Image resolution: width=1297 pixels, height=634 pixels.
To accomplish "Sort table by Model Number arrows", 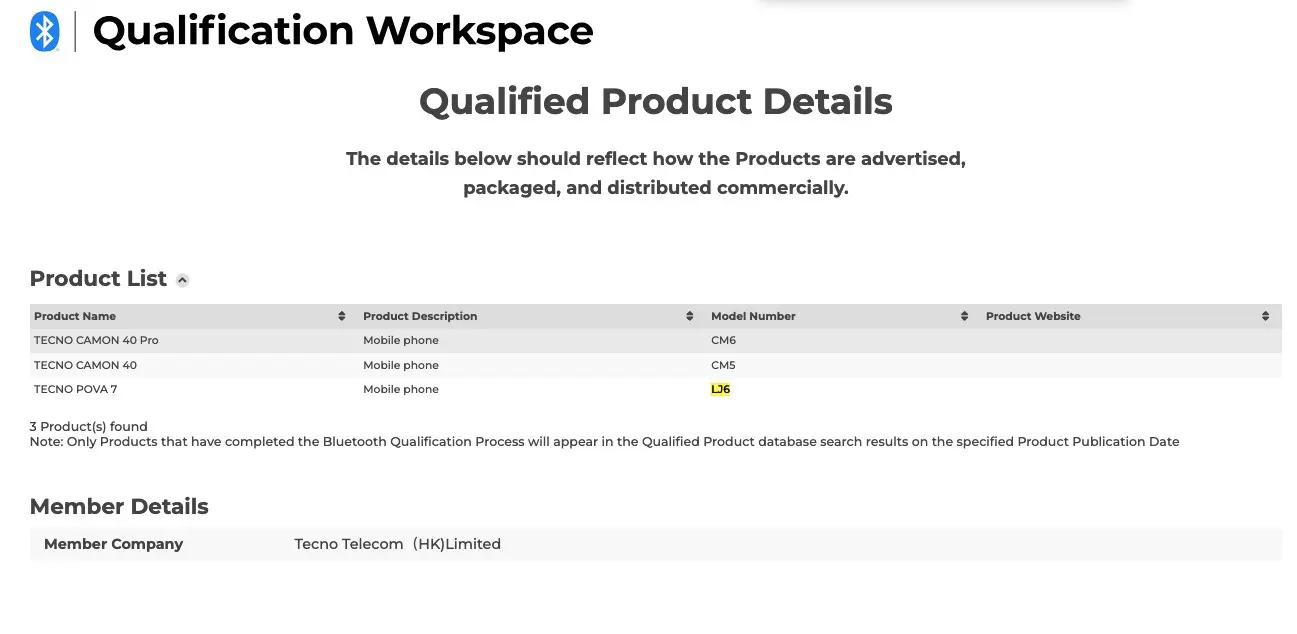I will 964,316.
